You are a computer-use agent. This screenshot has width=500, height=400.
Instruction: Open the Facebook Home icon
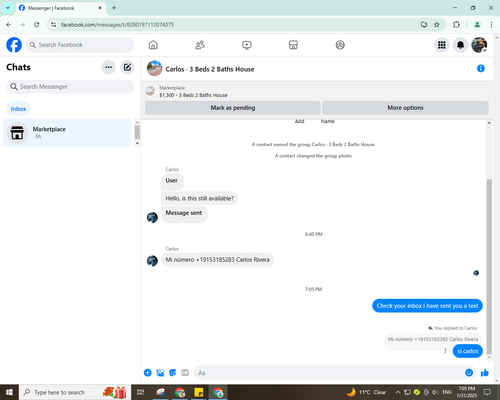click(x=153, y=45)
